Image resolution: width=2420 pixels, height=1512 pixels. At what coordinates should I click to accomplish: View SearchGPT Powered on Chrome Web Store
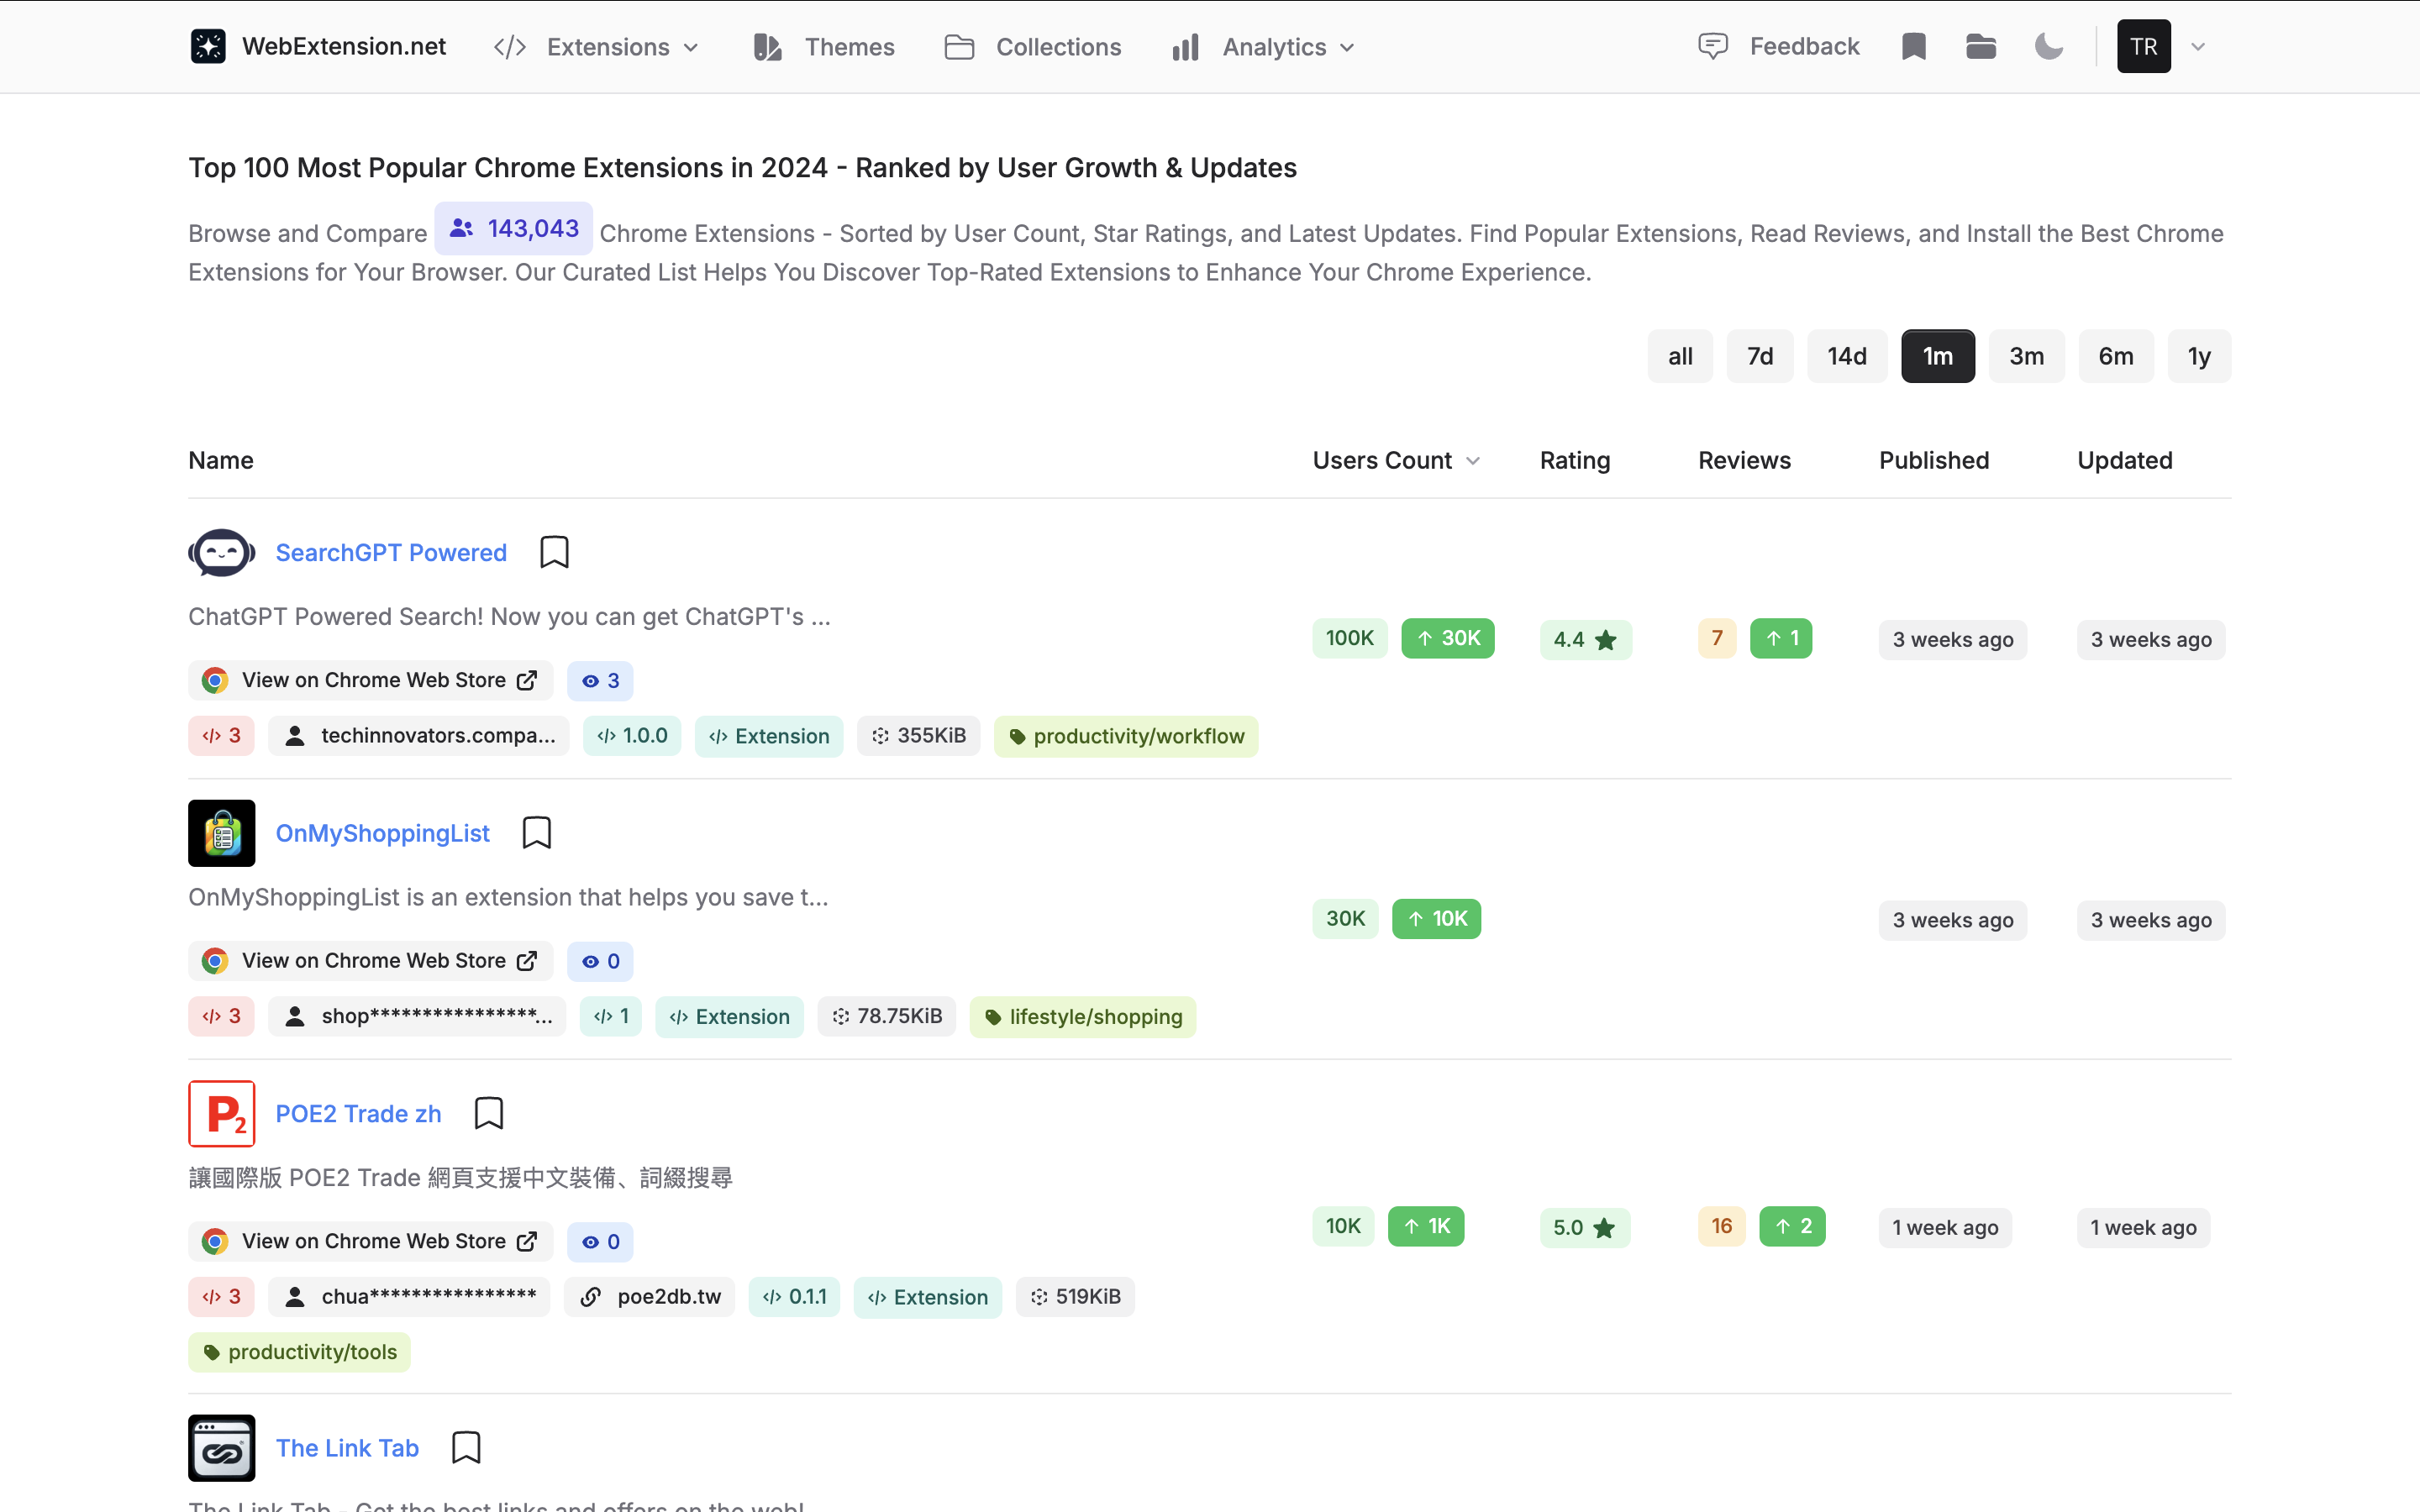point(371,680)
